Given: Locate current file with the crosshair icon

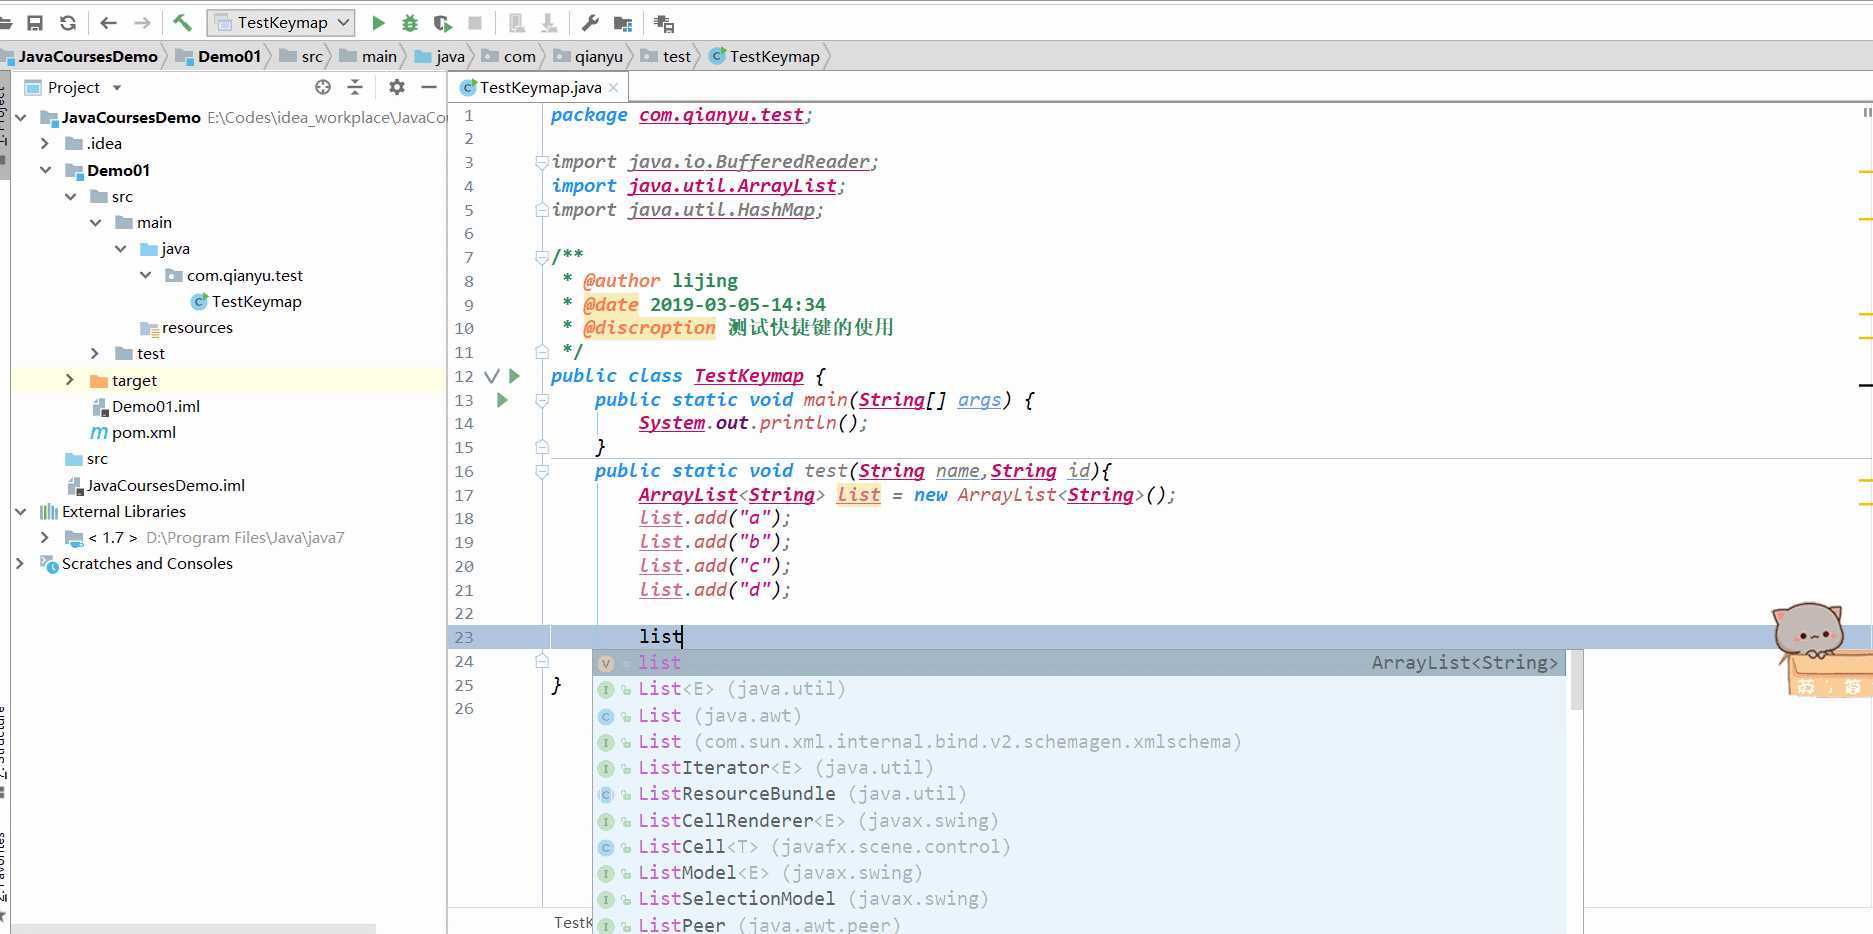Looking at the screenshot, I should click(322, 87).
